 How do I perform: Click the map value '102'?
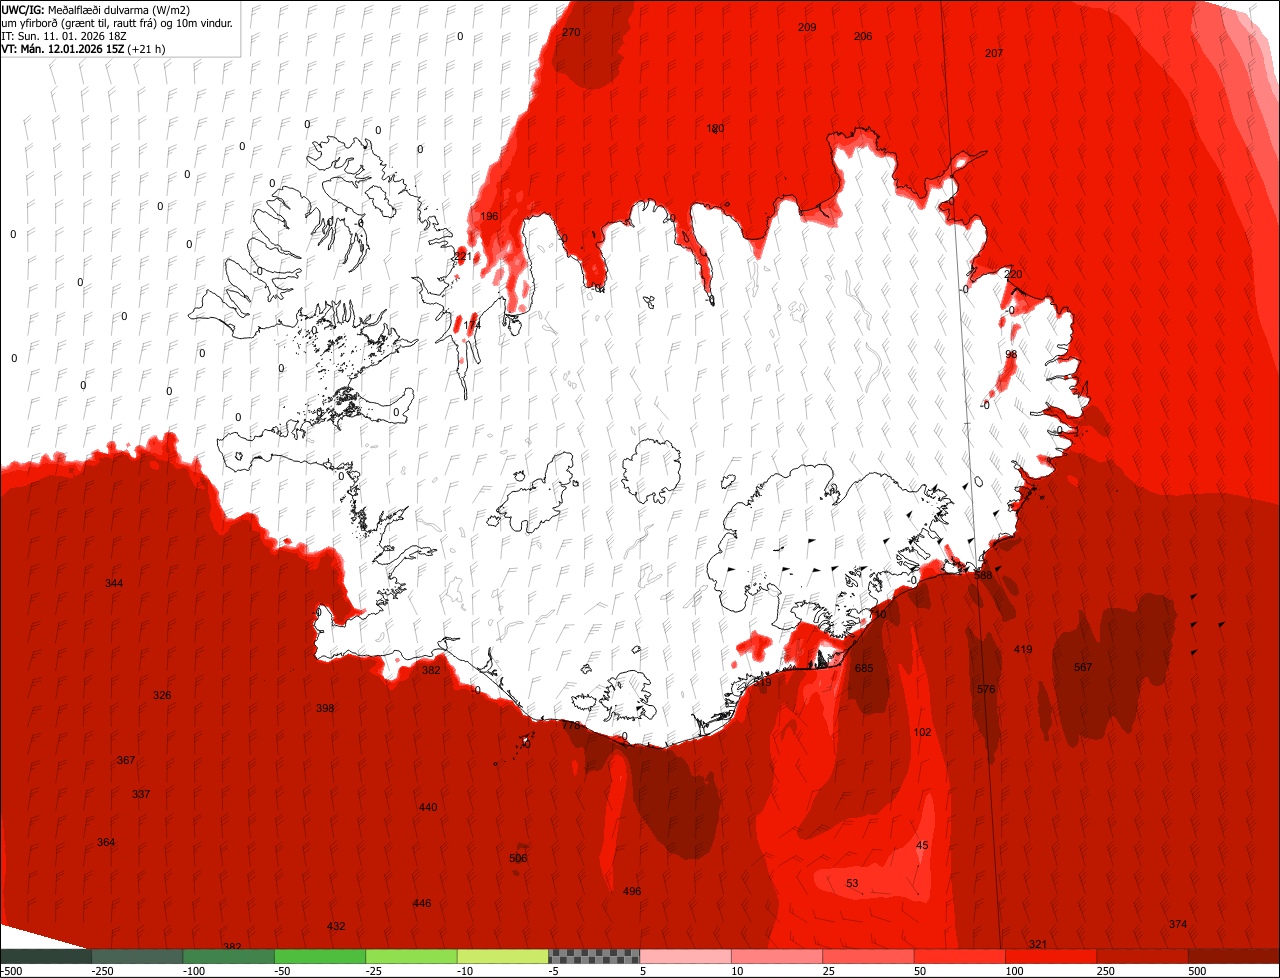tap(922, 732)
